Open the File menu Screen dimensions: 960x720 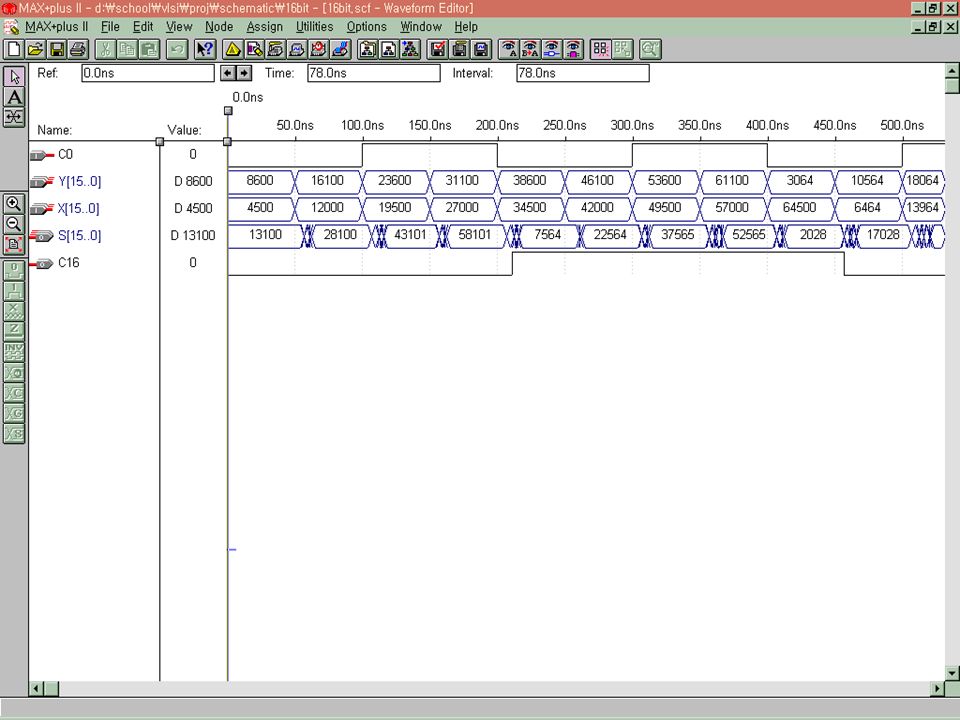[x=110, y=27]
